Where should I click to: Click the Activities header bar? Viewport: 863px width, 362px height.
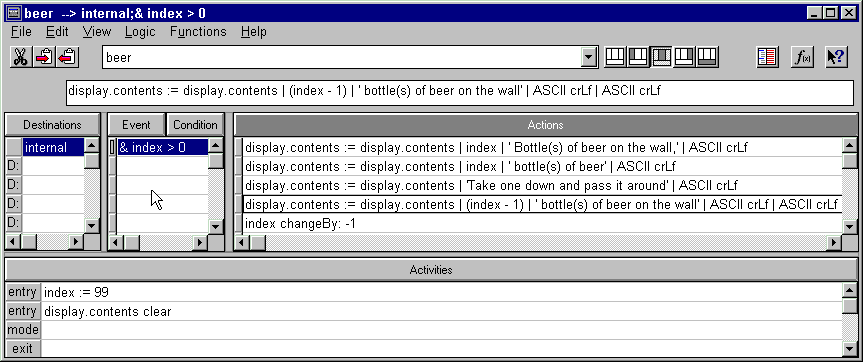click(431, 270)
